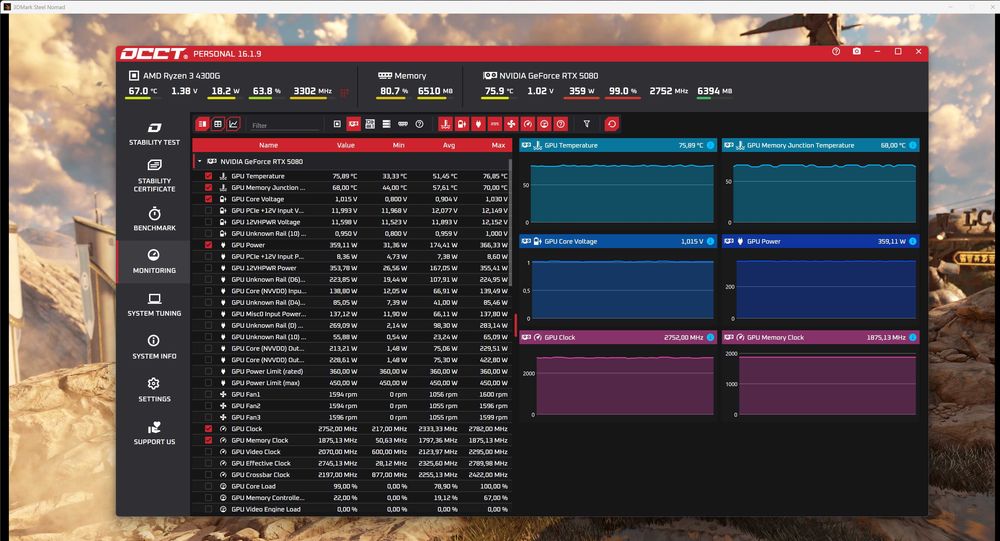Uncheck the GPU Clock row checkbox
The height and width of the screenshot is (541, 1000).
[x=209, y=429]
